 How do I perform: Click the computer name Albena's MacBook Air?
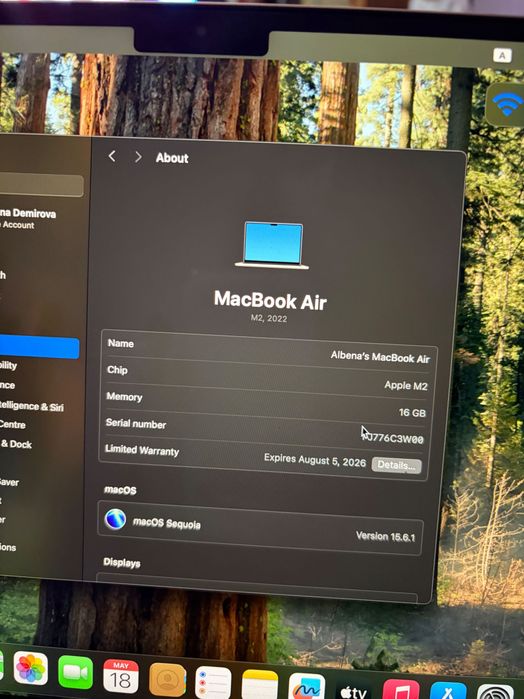[380, 357]
